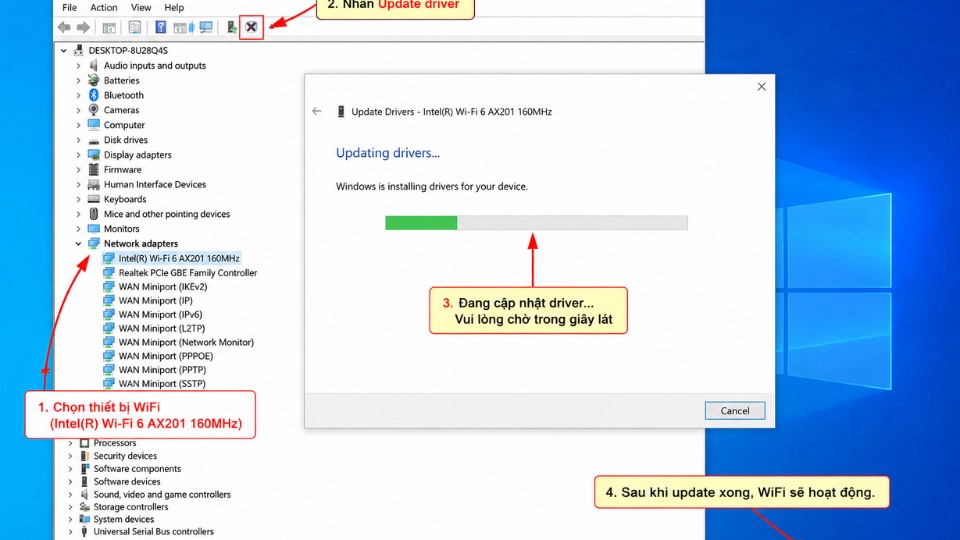The height and width of the screenshot is (540, 960).
Task: Select the Batteries category icon
Action: point(94,80)
